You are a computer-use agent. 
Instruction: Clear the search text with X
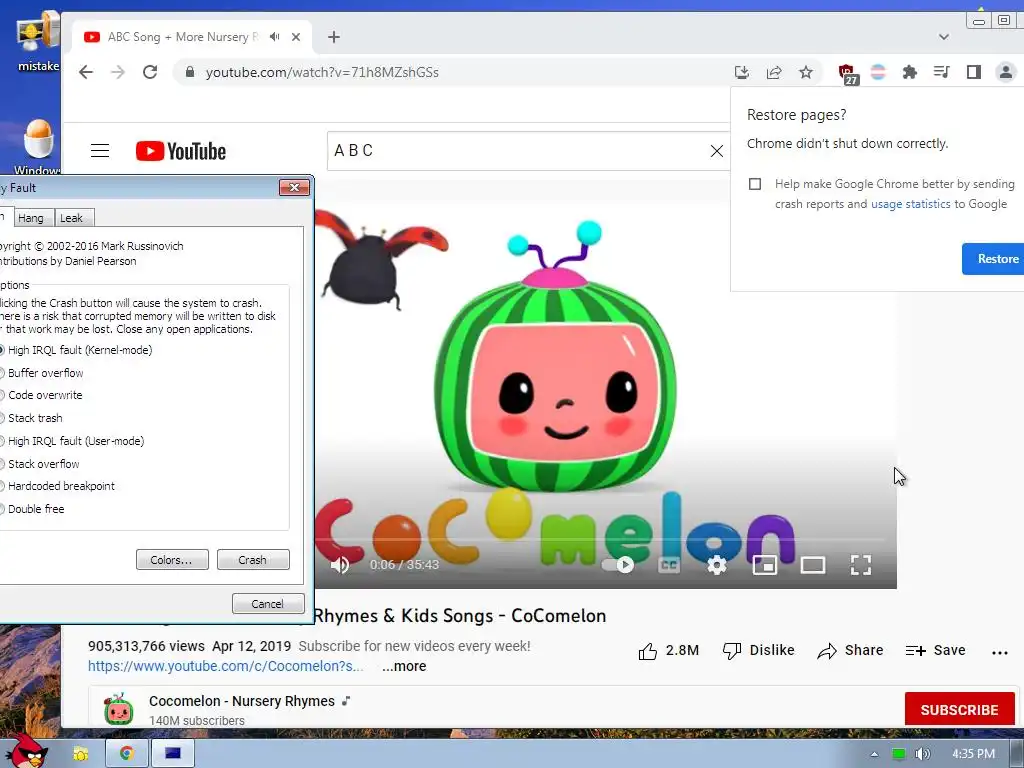pyautogui.click(x=716, y=151)
